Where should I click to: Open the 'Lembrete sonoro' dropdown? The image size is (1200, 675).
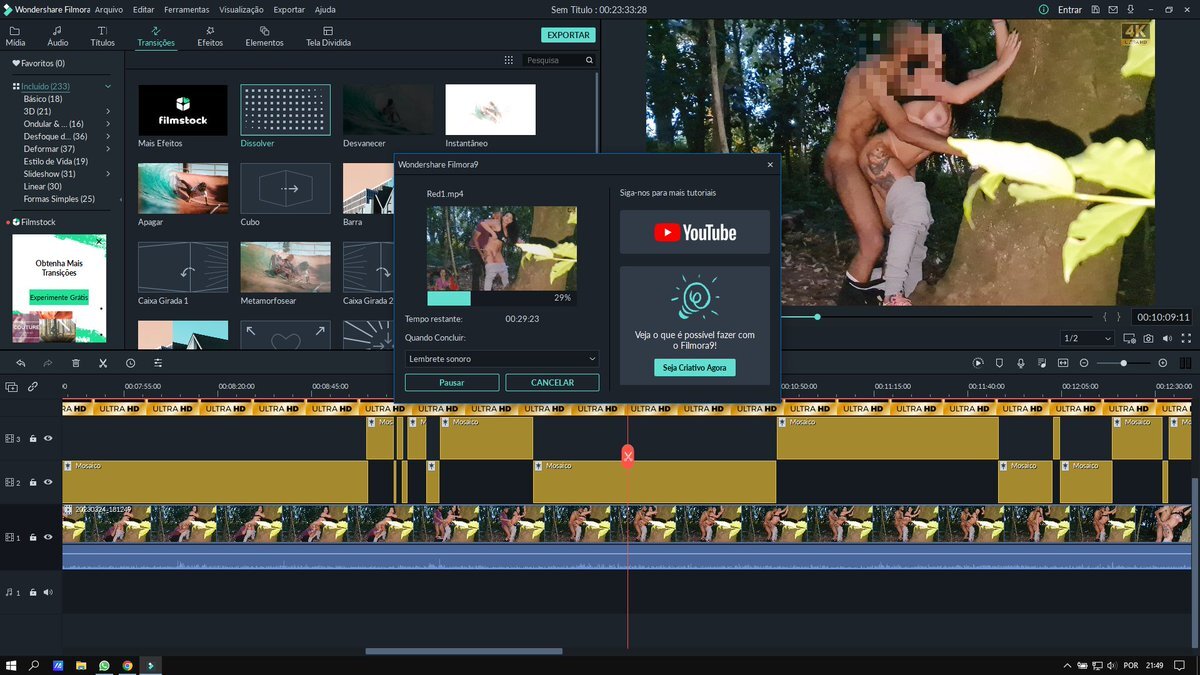[502, 358]
